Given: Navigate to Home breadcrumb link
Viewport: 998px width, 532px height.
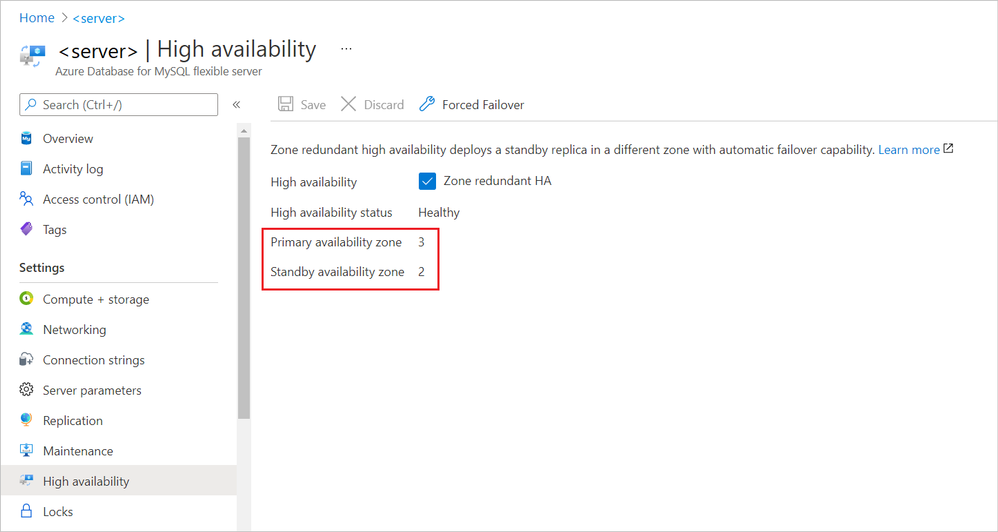Looking at the screenshot, I should coord(37,18).
